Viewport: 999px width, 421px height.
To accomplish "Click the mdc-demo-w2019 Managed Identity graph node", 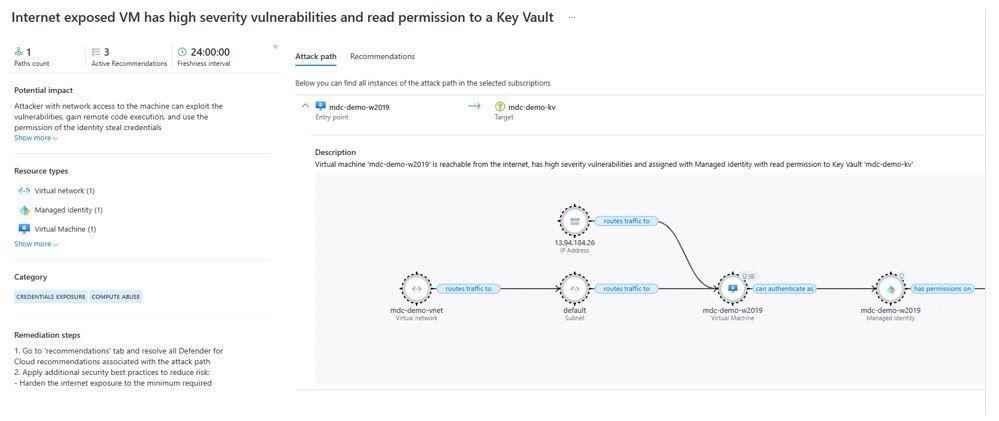I will coord(890,289).
